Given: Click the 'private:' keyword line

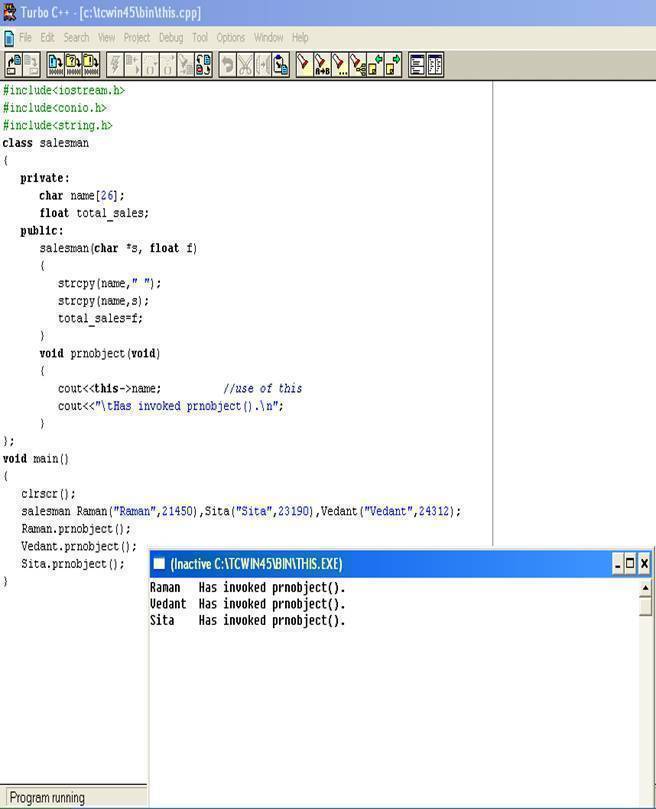Looking at the screenshot, I should point(44,178).
